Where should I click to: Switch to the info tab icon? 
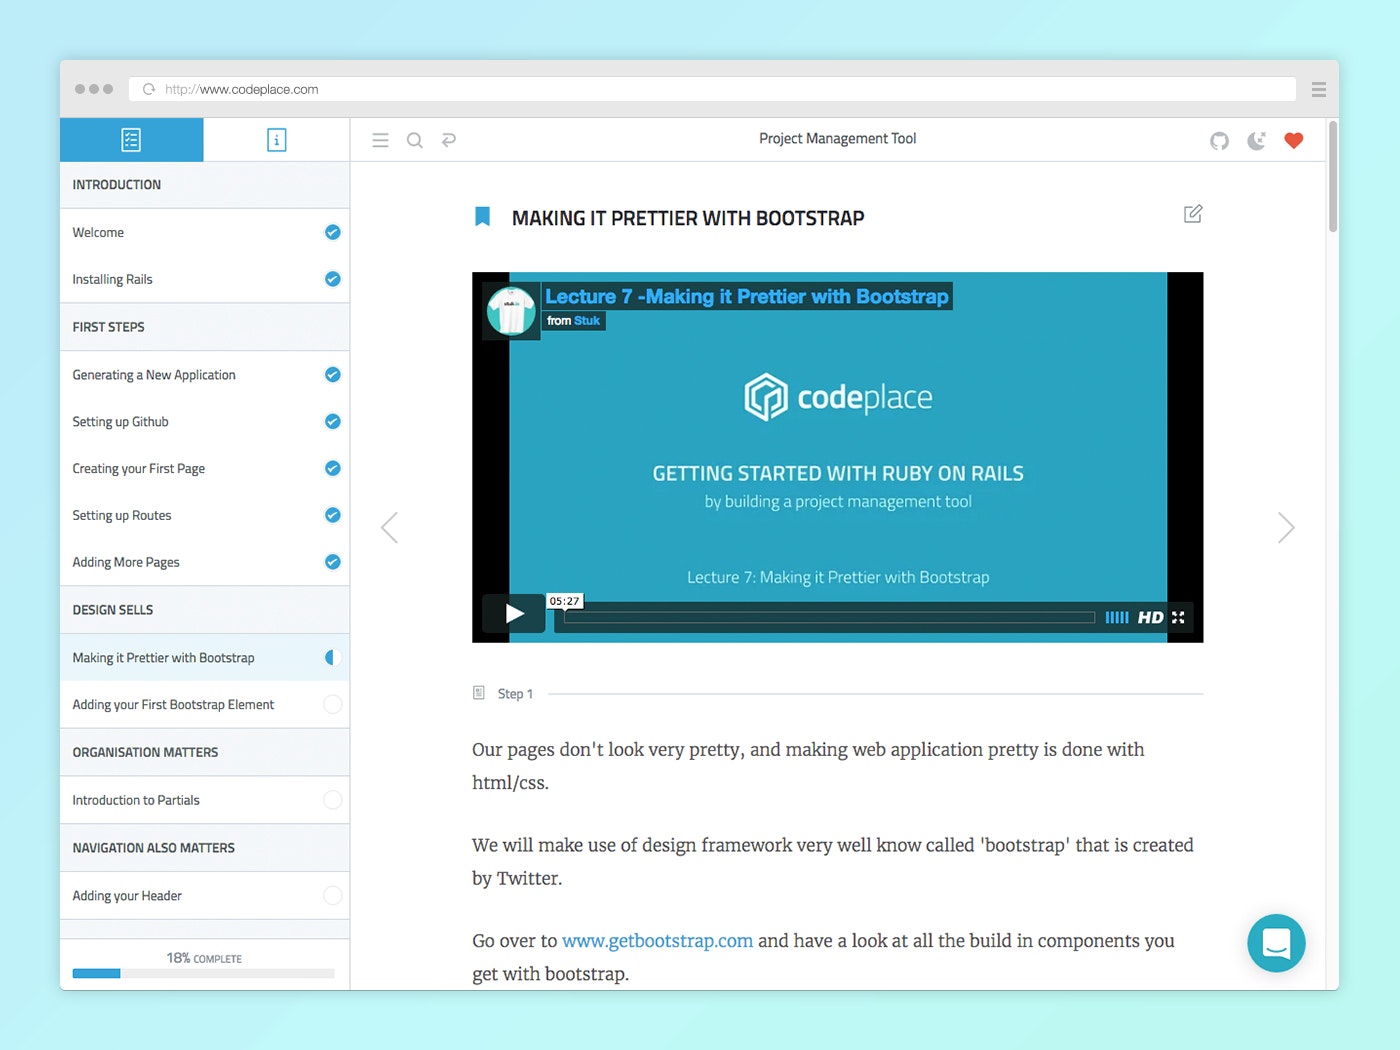click(x=277, y=140)
